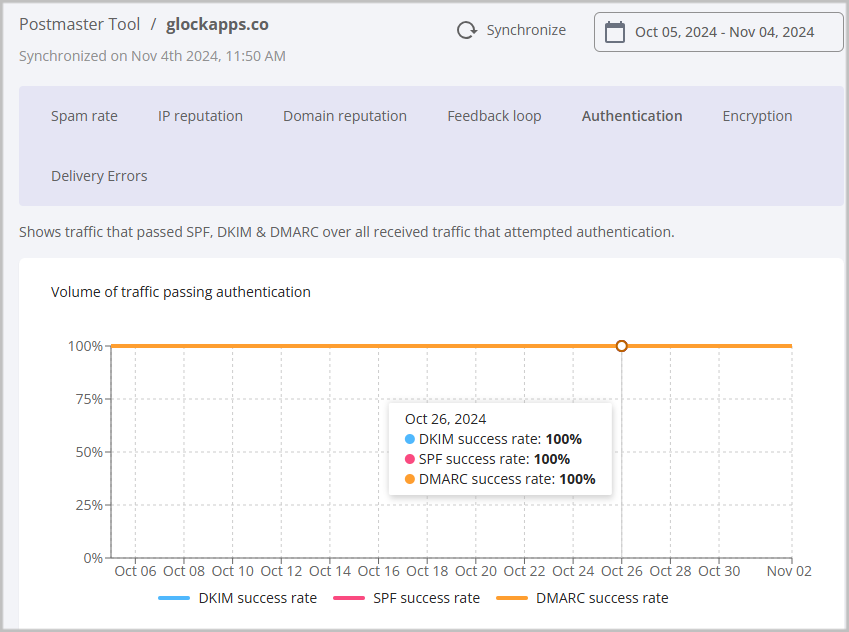Open the date range Oct 05 - Nov 04 picker
The width and height of the screenshot is (849, 632).
pyautogui.click(x=724, y=32)
